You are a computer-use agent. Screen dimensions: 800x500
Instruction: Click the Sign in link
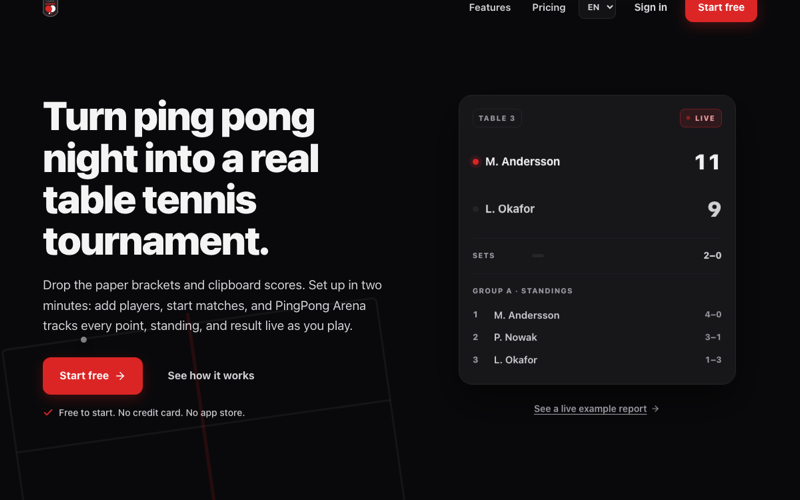tap(651, 7)
